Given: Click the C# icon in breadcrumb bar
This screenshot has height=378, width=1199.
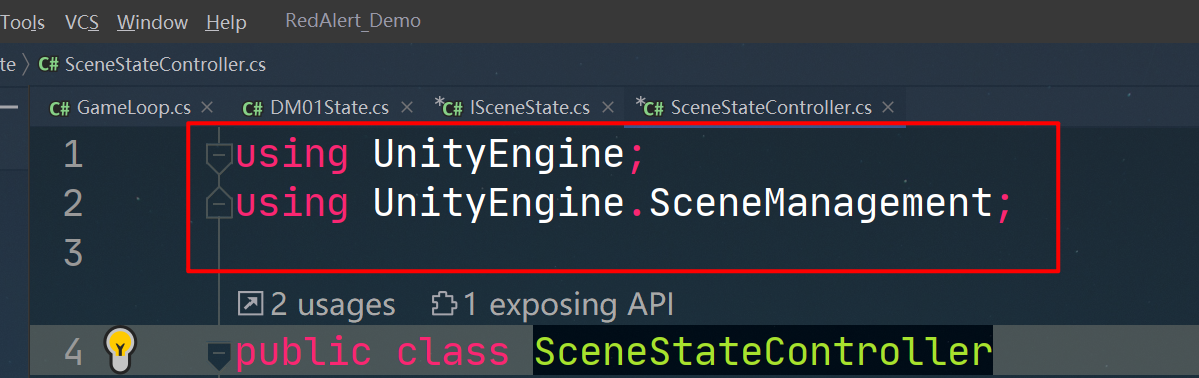Looking at the screenshot, I should (49, 64).
